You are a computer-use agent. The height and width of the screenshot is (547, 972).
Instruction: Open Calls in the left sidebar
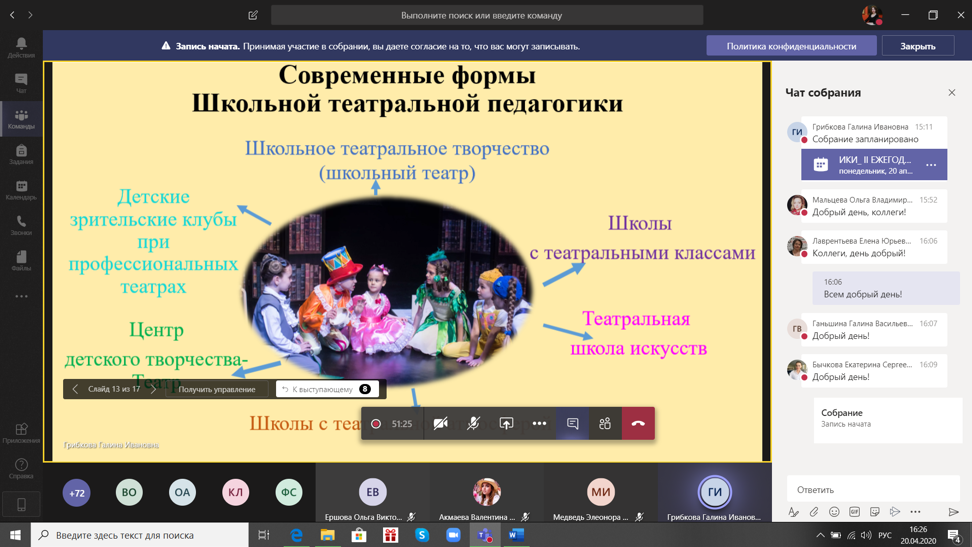[x=21, y=225]
